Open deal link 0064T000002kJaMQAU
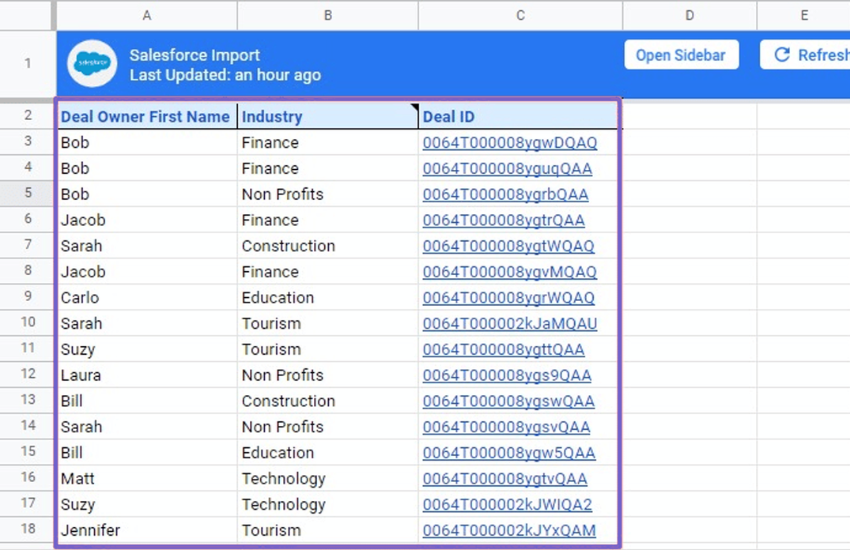Image resolution: width=850 pixels, height=550 pixels. (509, 324)
